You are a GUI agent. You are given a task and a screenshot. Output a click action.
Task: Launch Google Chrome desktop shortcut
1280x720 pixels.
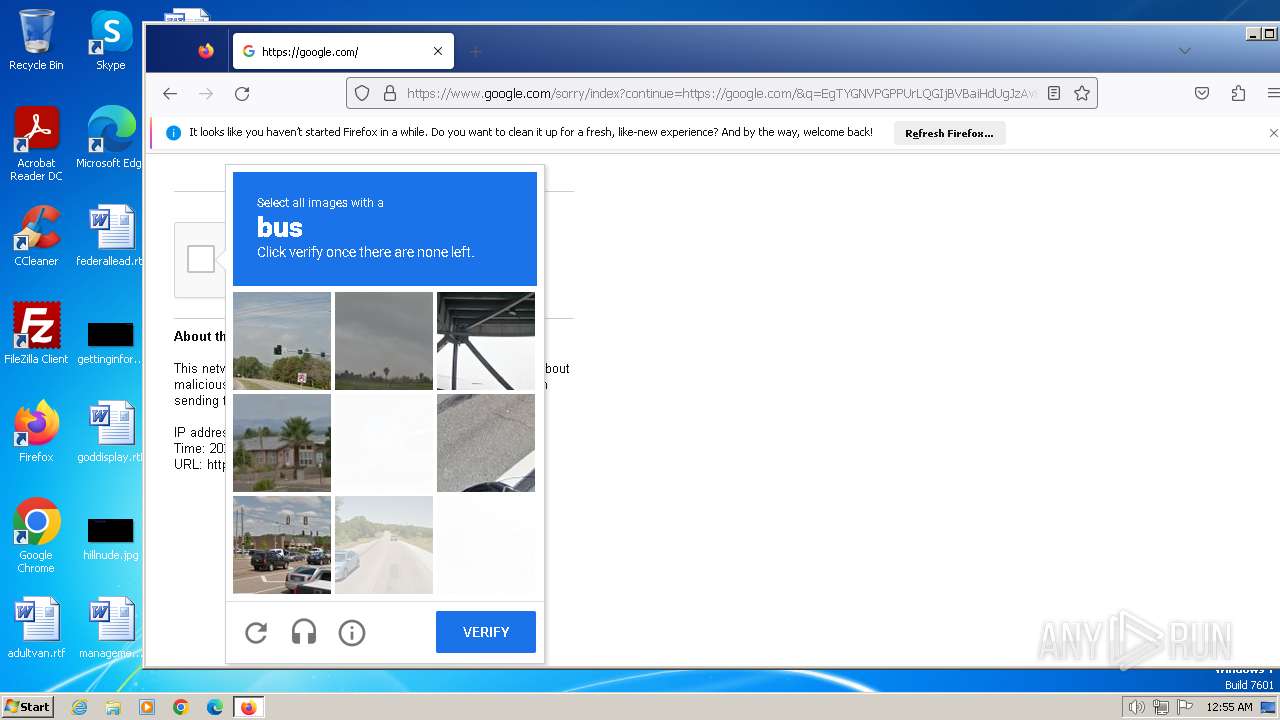click(x=36, y=535)
